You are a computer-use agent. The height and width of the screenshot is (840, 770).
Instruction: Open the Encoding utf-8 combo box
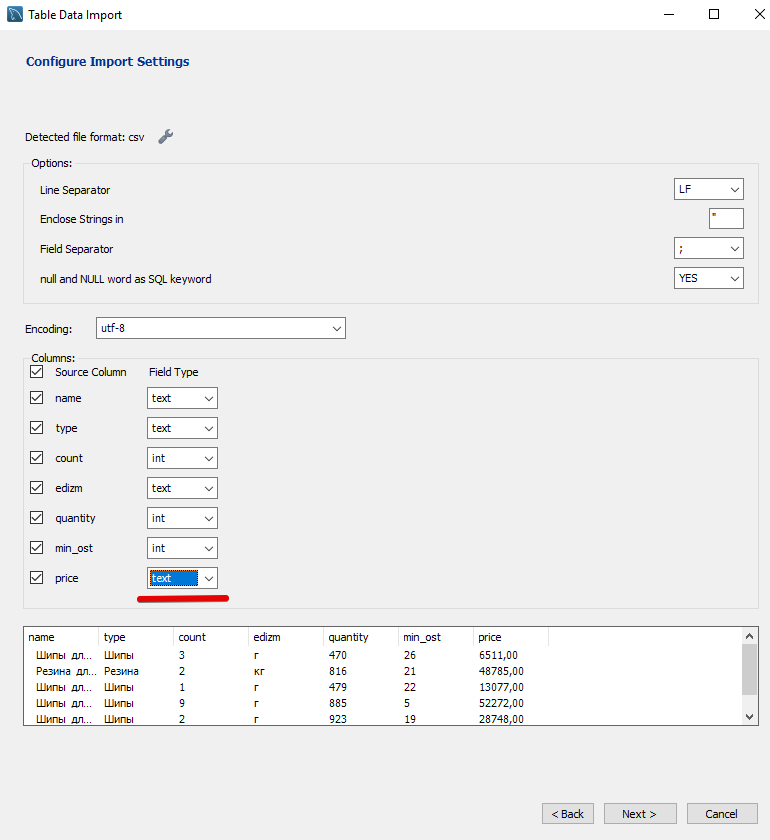(x=220, y=328)
